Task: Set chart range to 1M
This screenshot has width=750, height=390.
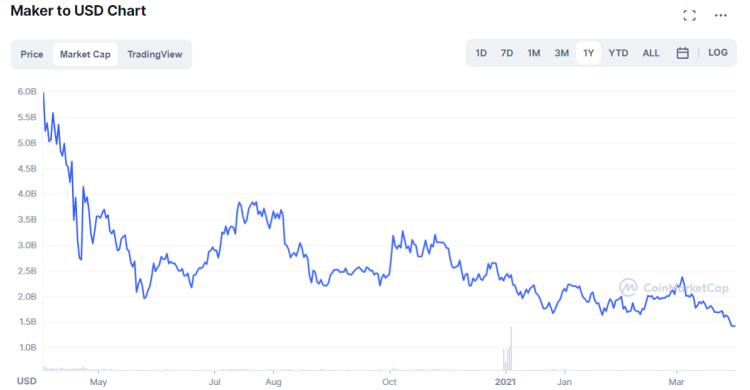Action: point(533,53)
